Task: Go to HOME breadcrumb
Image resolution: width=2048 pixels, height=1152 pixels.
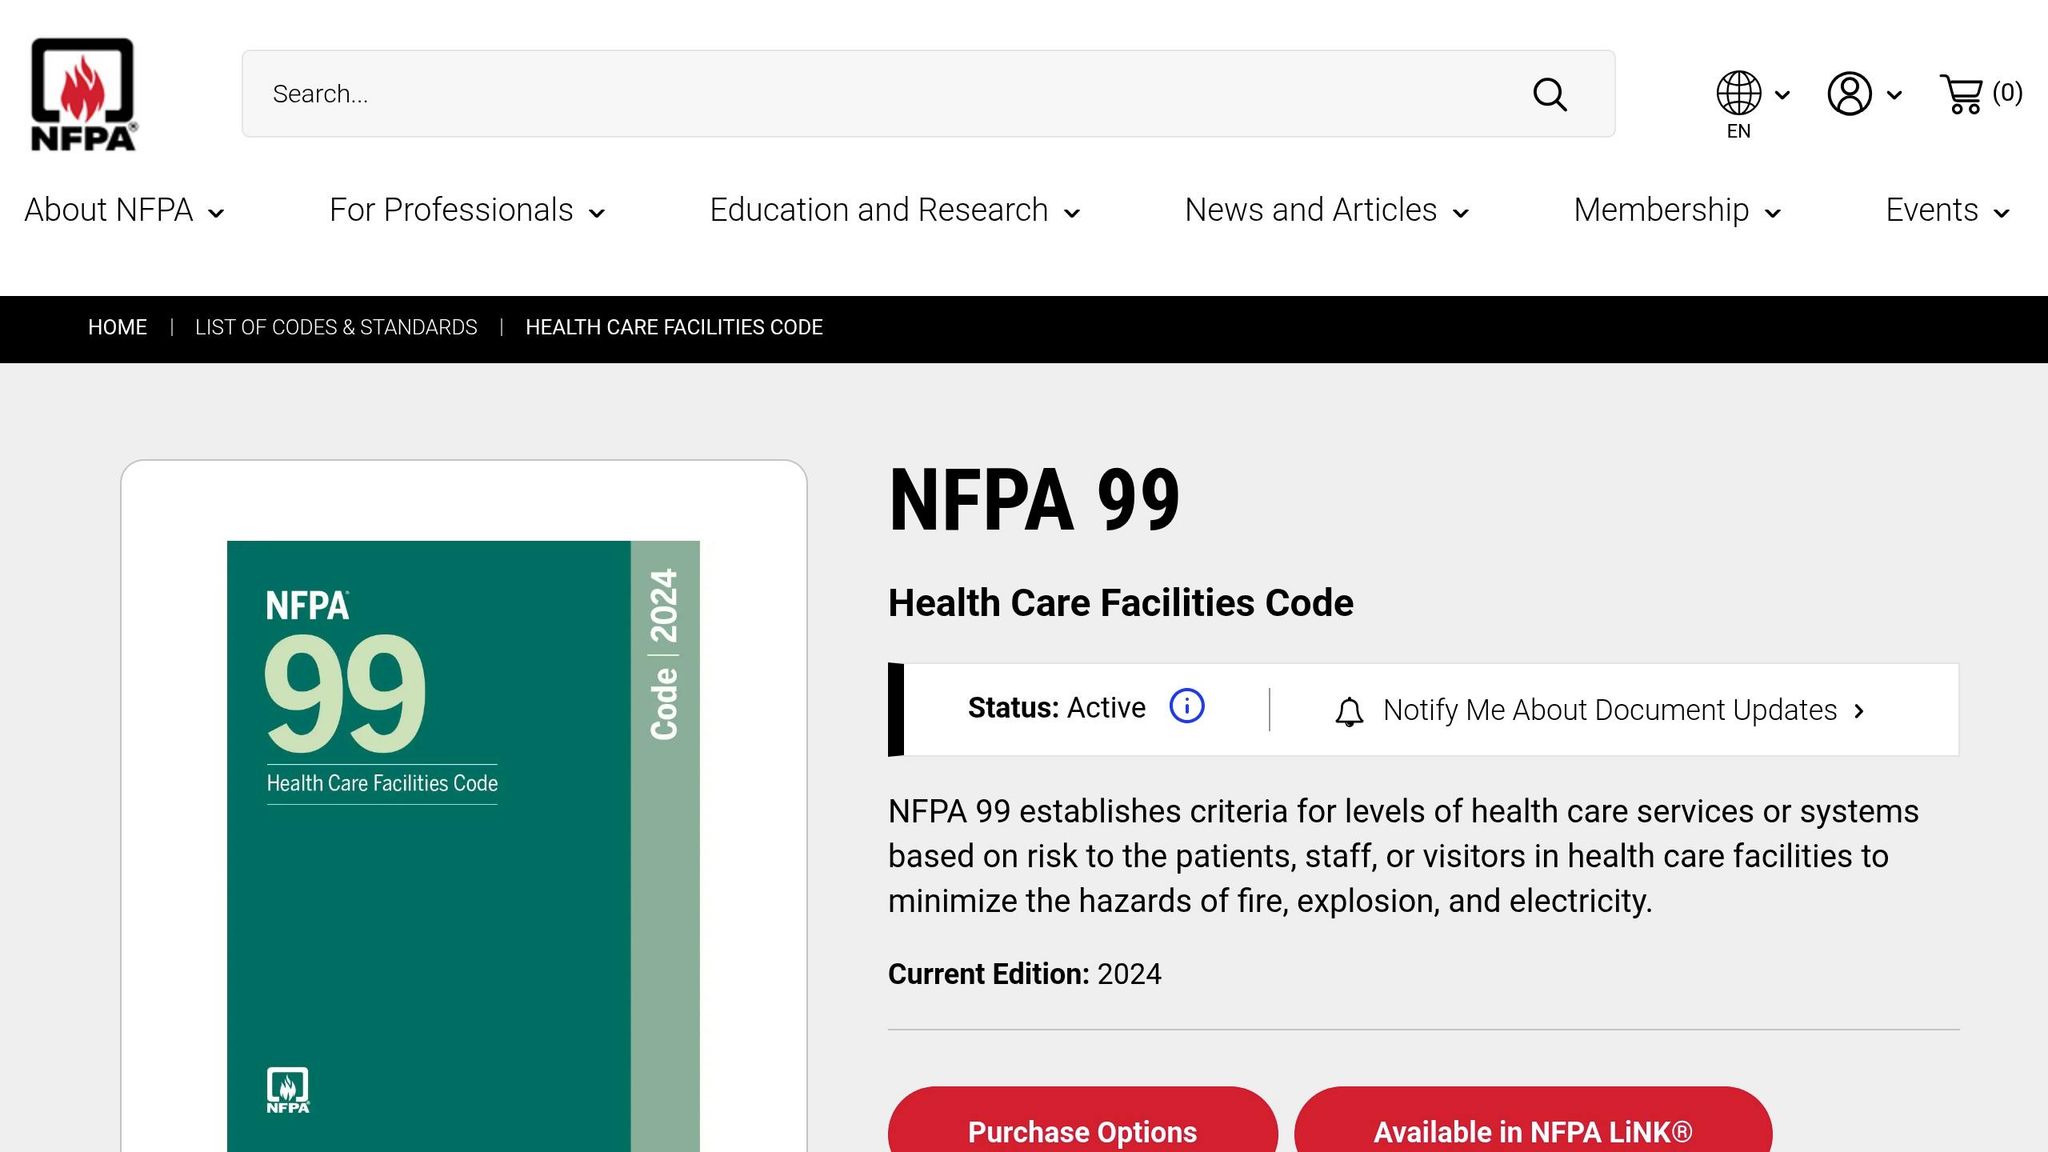Action: tap(117, 327)
